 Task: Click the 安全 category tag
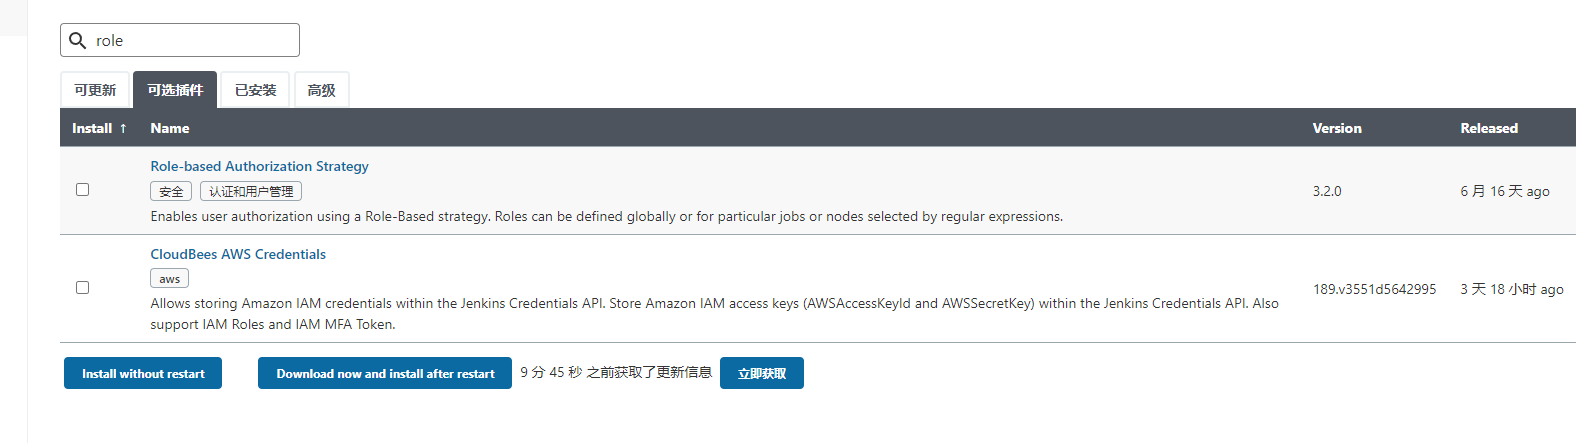[171, 191]
